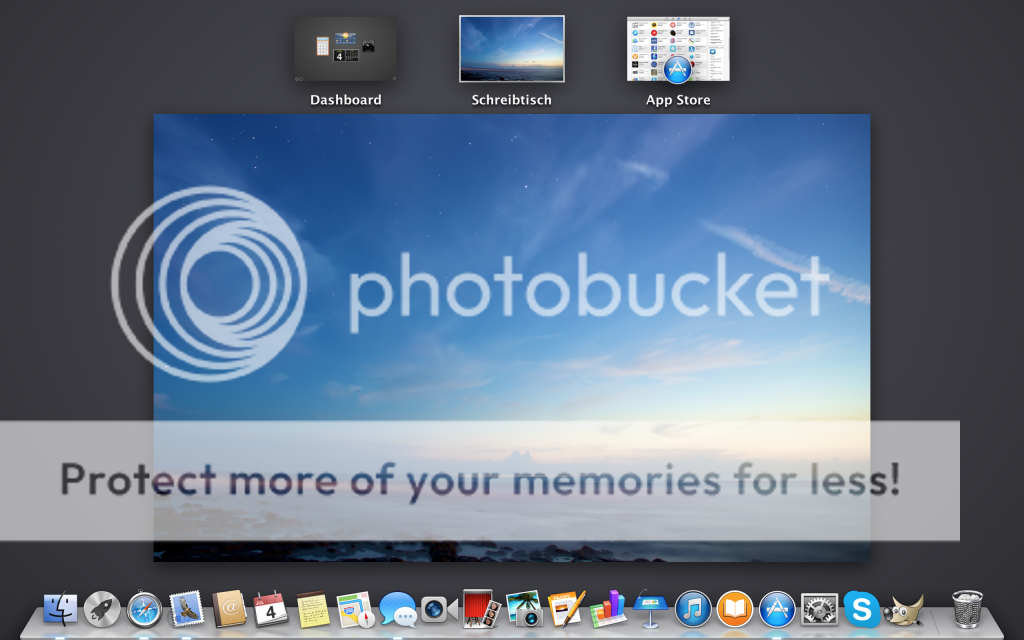Open the Trash in Dock
The image size is (1024, 640).
tap(967, 609)
